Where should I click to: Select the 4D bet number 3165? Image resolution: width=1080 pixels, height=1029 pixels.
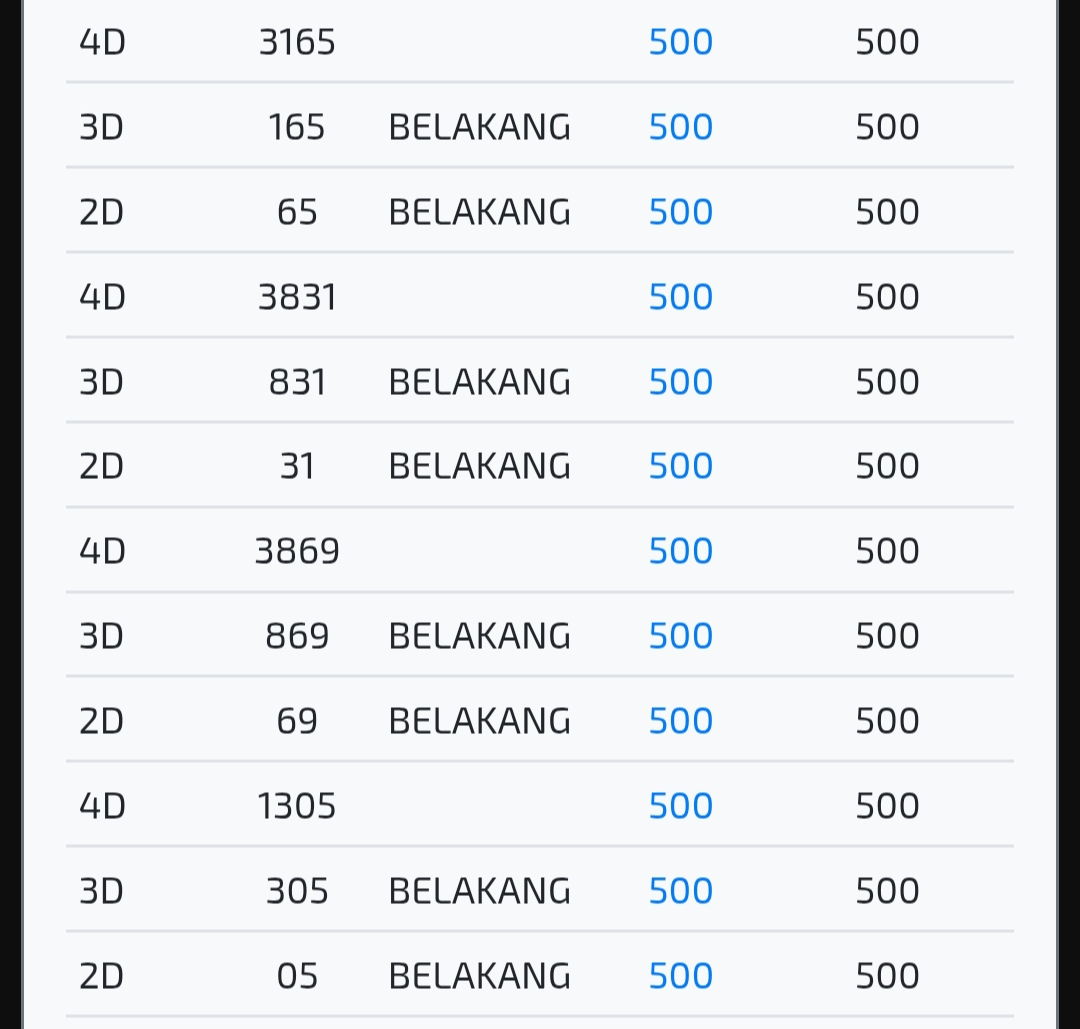pos(297,42)
